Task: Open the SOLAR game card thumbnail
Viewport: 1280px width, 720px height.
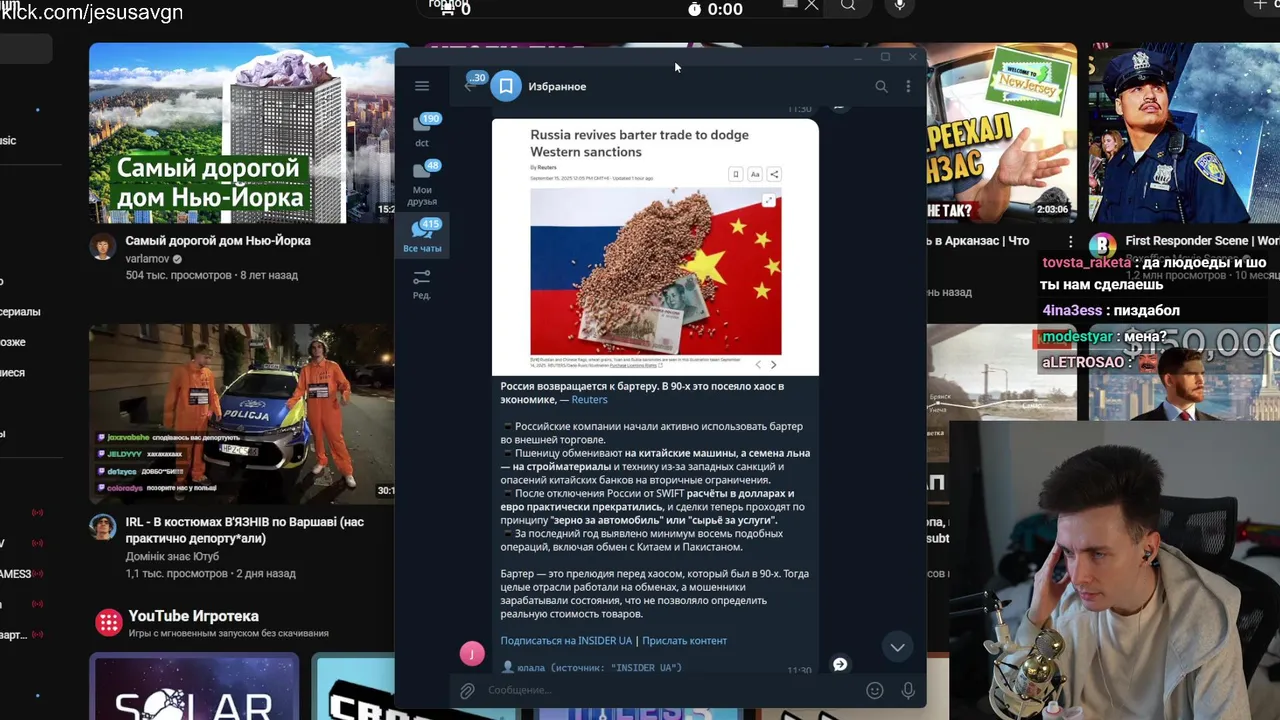Action: click(x=194, y=686)
